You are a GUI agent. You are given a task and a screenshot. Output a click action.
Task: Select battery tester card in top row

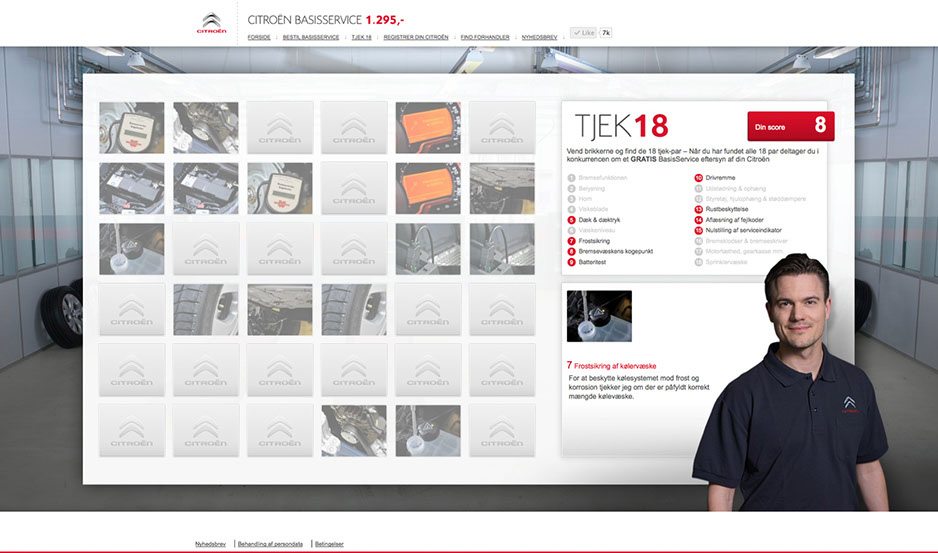(x=132, y=127)
